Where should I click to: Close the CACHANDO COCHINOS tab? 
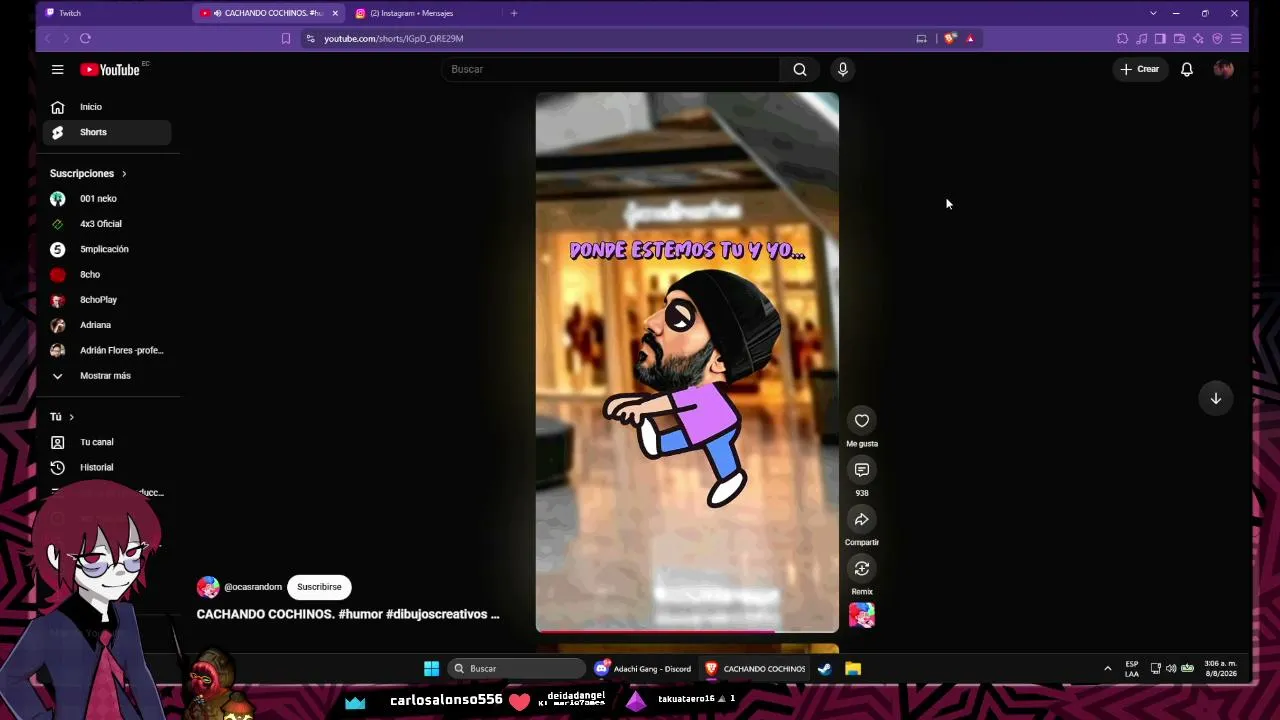pos(335,13)
